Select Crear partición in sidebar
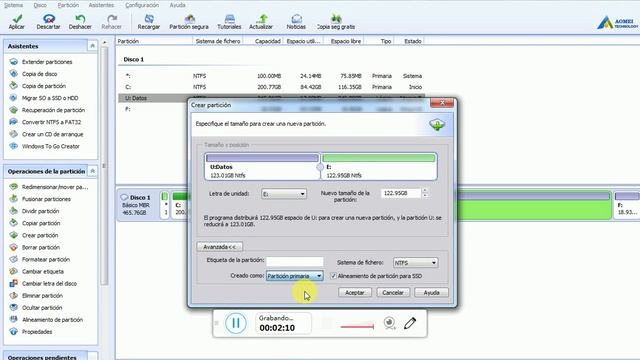640x360 pixels. (x=40, y=236)
